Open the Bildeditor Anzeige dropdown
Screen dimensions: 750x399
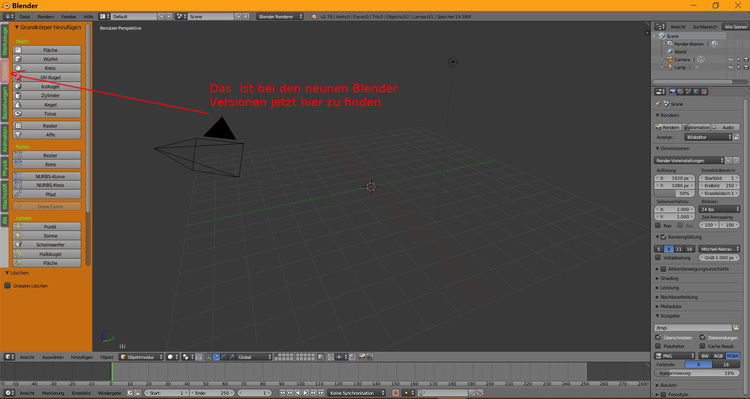click(709, 137)
